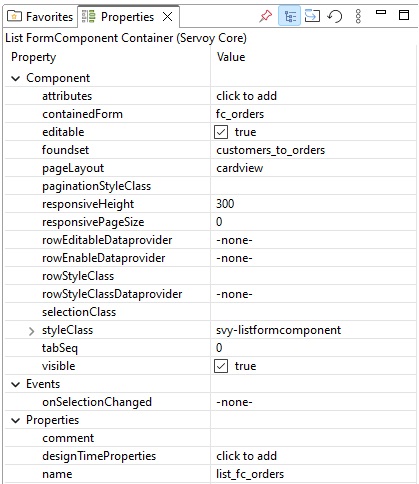
Task: Click Restore Default Value icon
Action: coord(335,16)
